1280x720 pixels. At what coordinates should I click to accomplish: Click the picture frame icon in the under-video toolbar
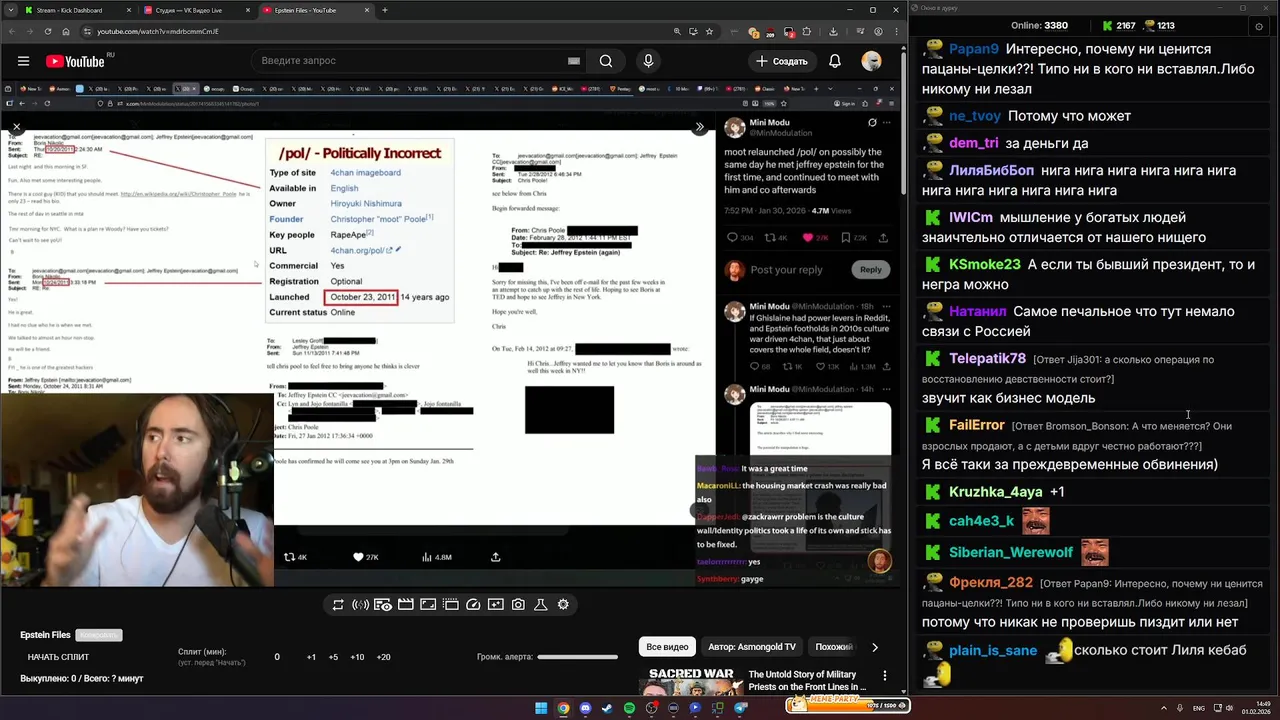[x=428, y=605]
